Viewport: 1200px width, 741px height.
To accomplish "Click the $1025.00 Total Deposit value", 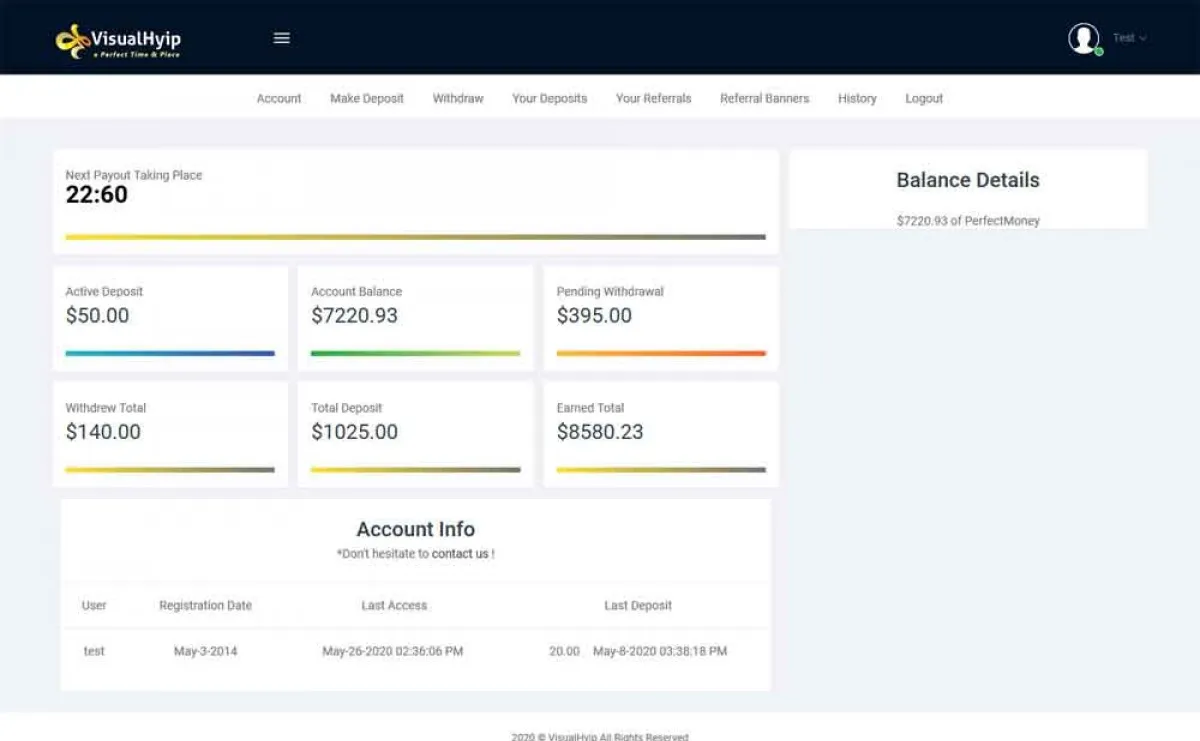I will coord(354,432).
